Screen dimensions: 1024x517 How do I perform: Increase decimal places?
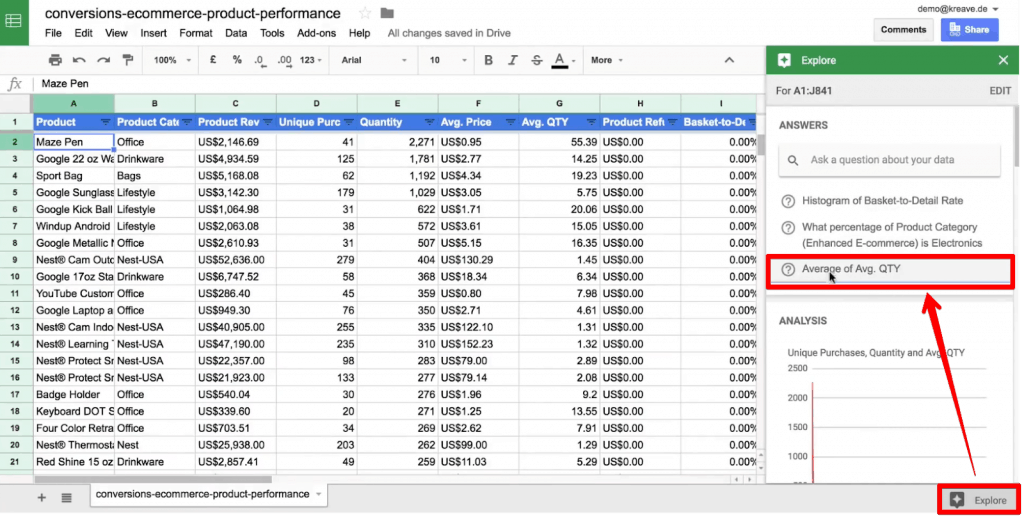click(x=285, y=60)
